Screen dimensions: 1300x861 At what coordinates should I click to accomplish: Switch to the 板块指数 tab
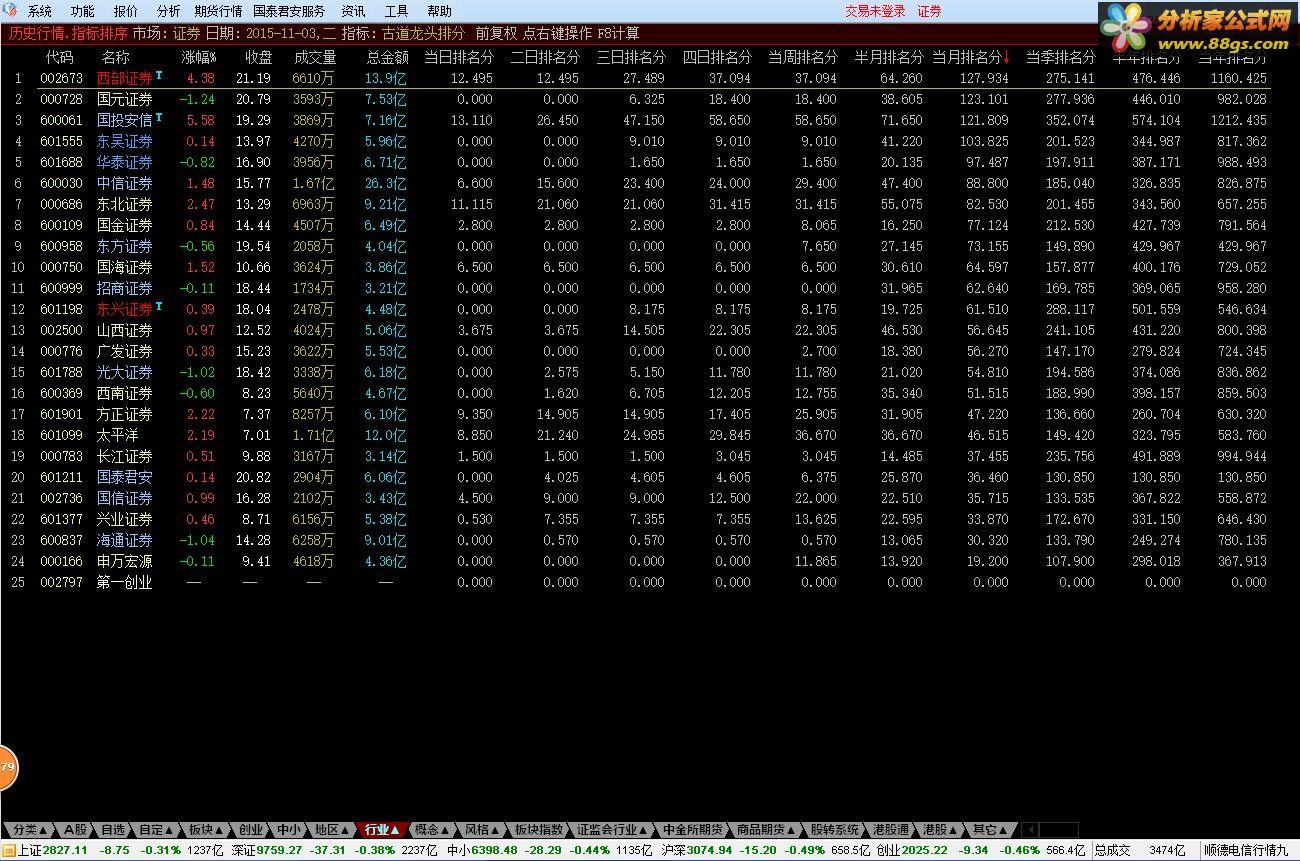[x=539, y=830]
